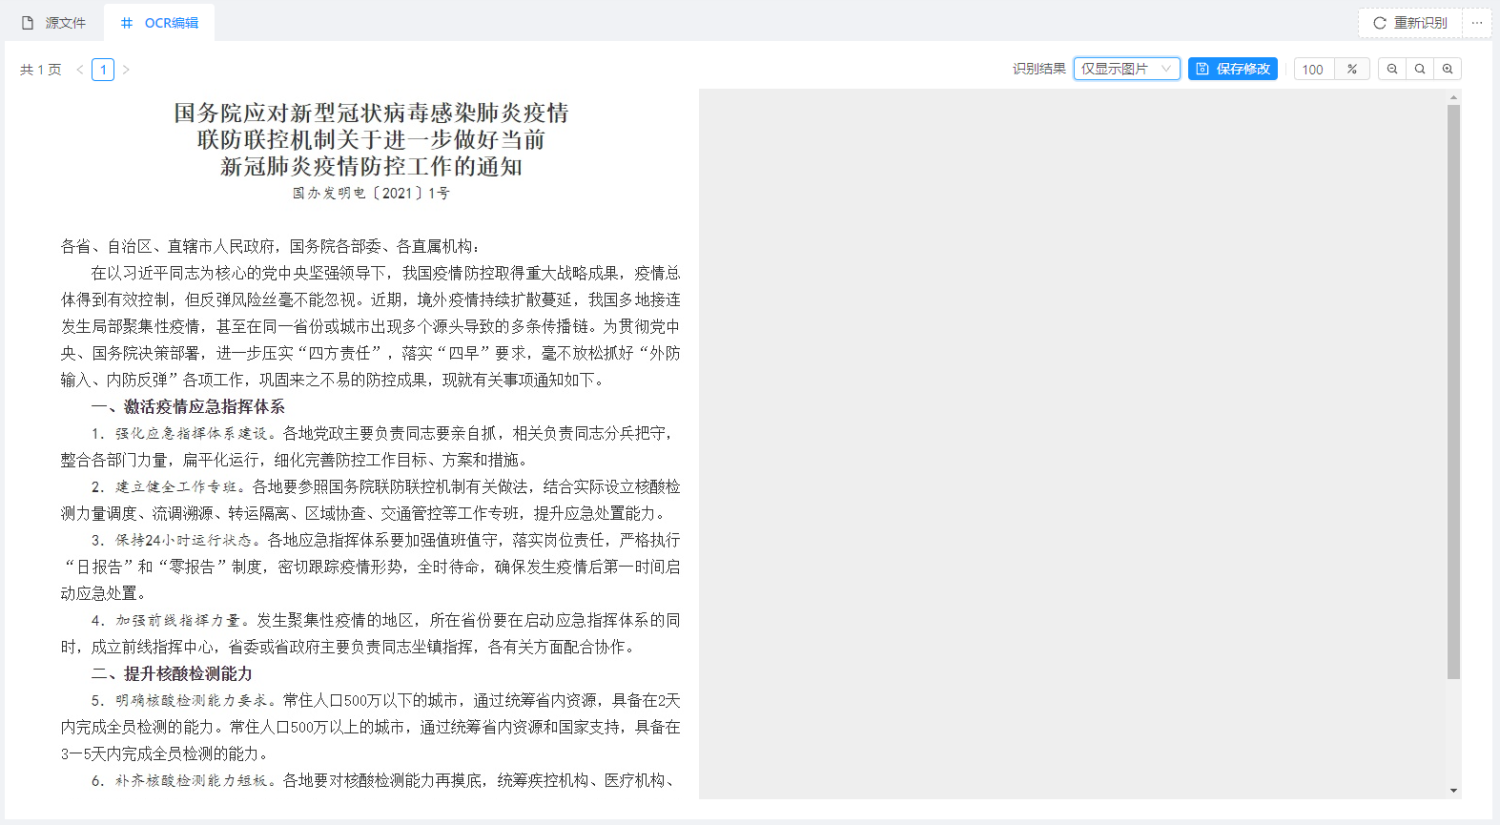This screenshot has height=825, width=1500.
Task: Click the title line 新冠肺炎疫情防控工作的通知
Action: [371, 166]
